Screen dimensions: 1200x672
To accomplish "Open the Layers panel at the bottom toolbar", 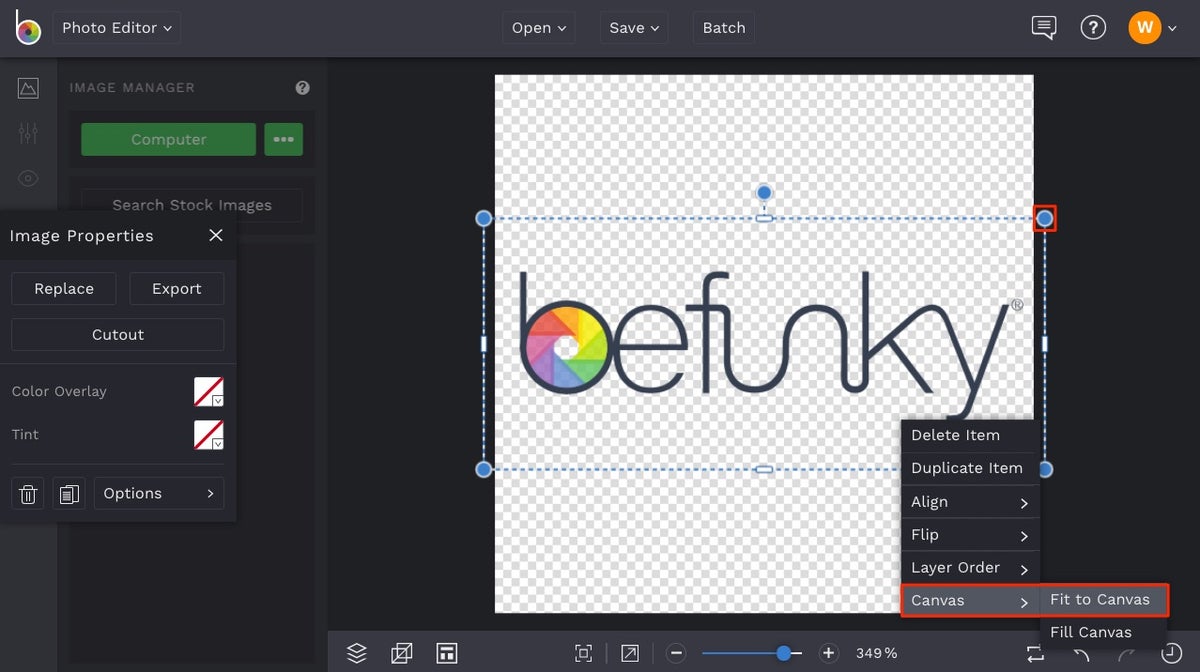I will point(356,652).
